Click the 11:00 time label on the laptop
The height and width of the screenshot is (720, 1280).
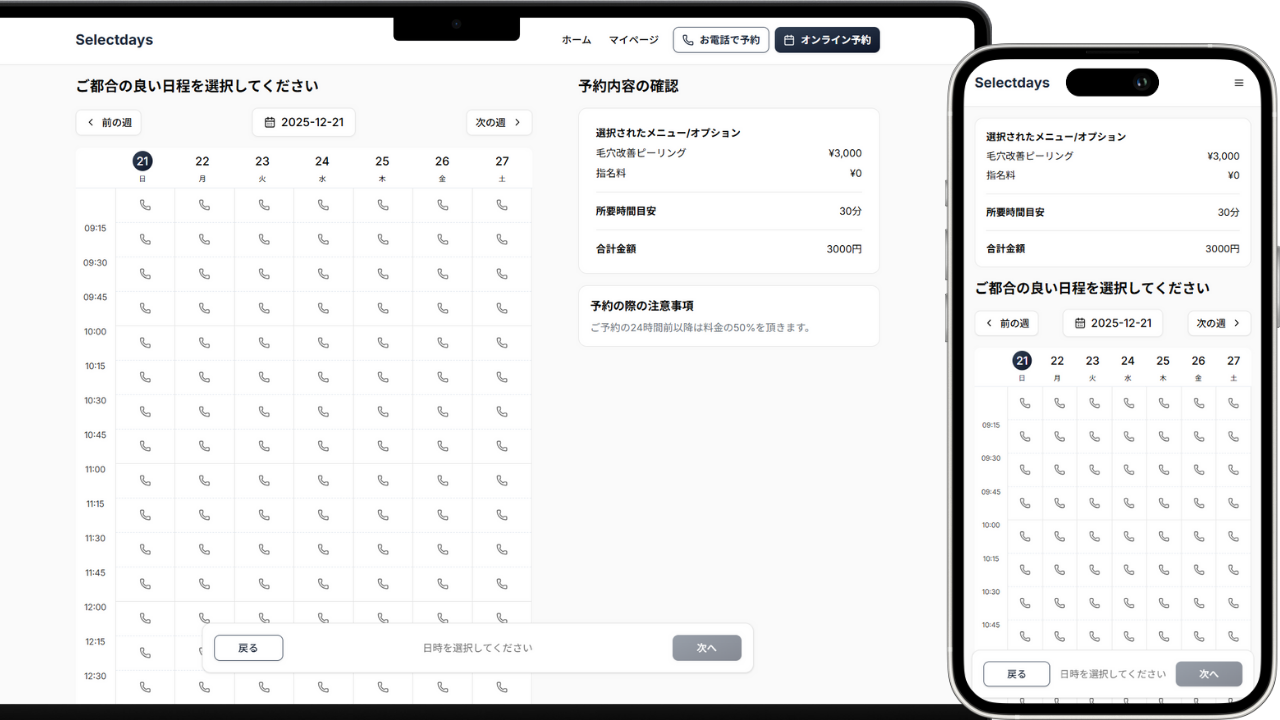point(95,469)
